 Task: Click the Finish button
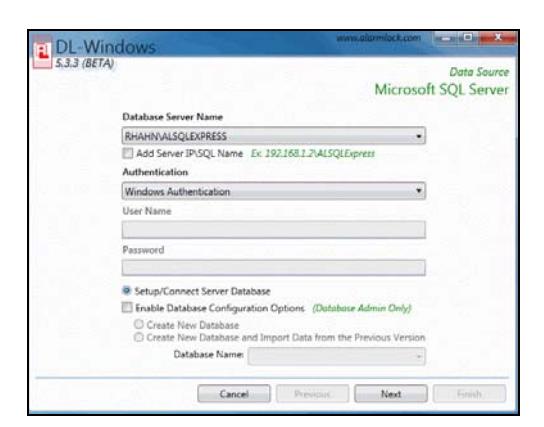click(469, 394)
